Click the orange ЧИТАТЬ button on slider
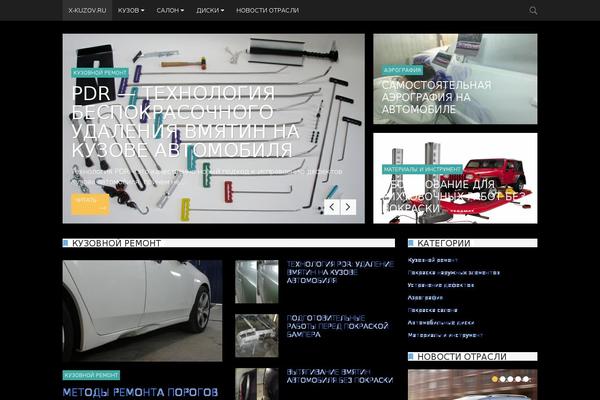 point(90,204)
